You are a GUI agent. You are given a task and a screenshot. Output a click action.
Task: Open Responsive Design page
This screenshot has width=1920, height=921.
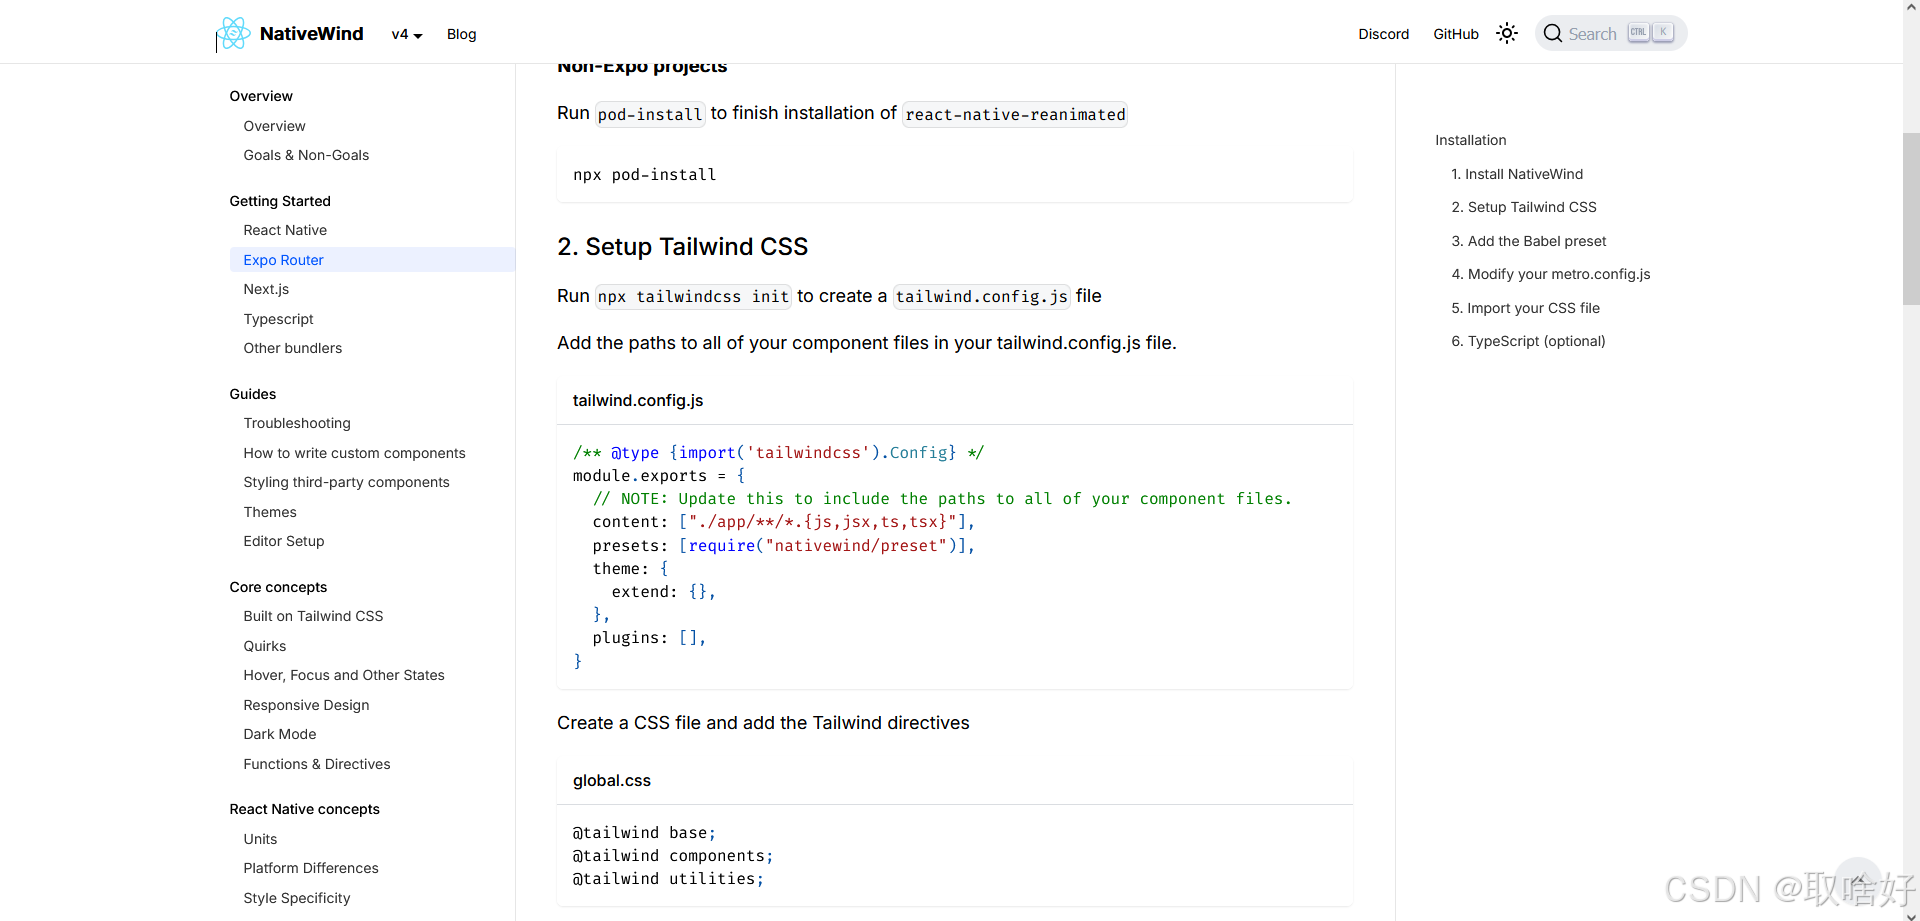306,705
